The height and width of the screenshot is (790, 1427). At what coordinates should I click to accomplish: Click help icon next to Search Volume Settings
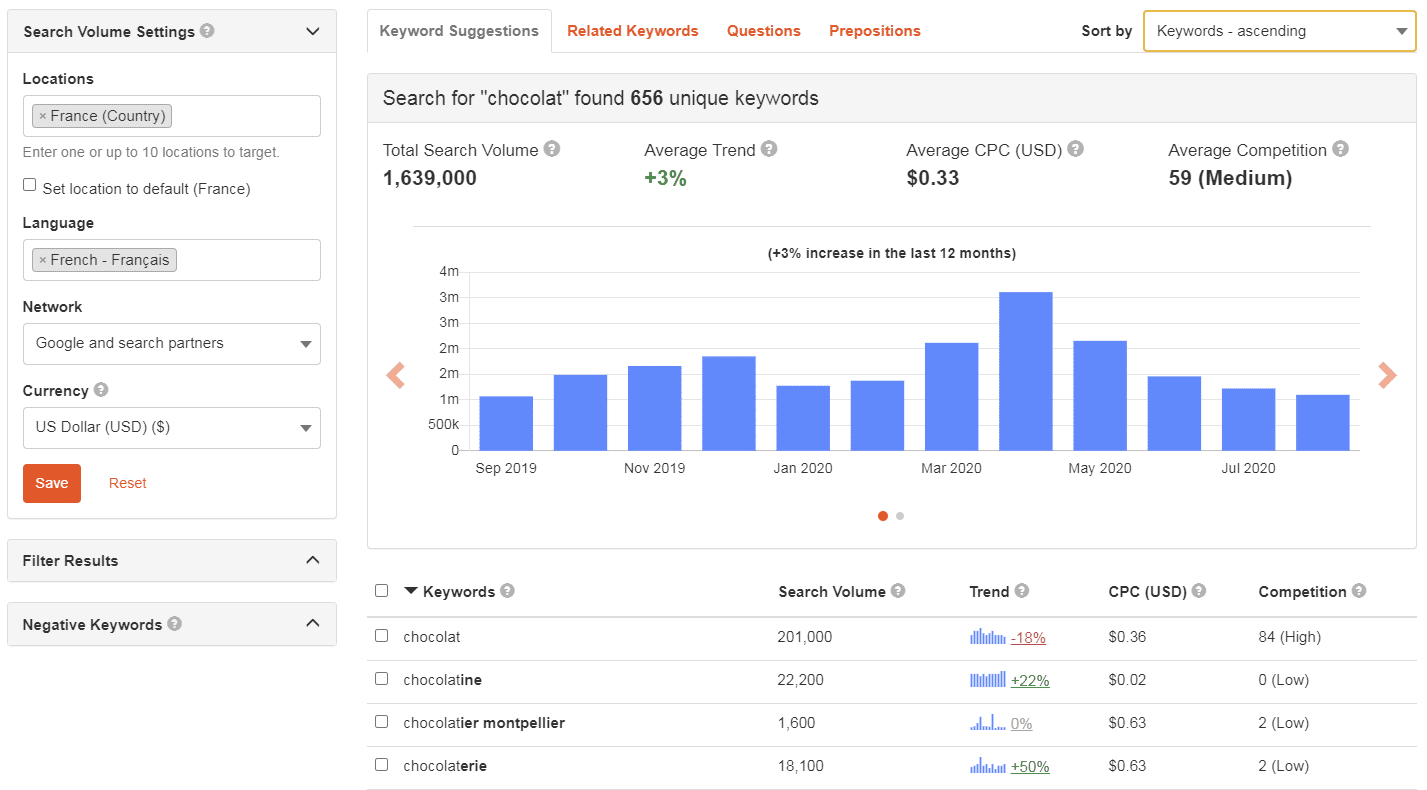[207, 31]
